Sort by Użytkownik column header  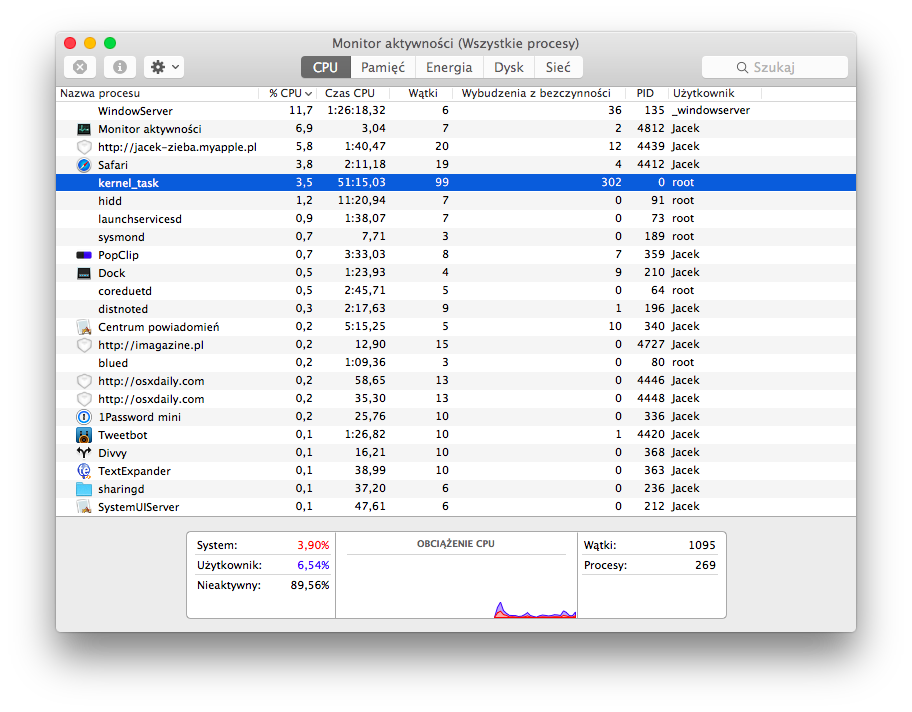(x=714, y=93)
